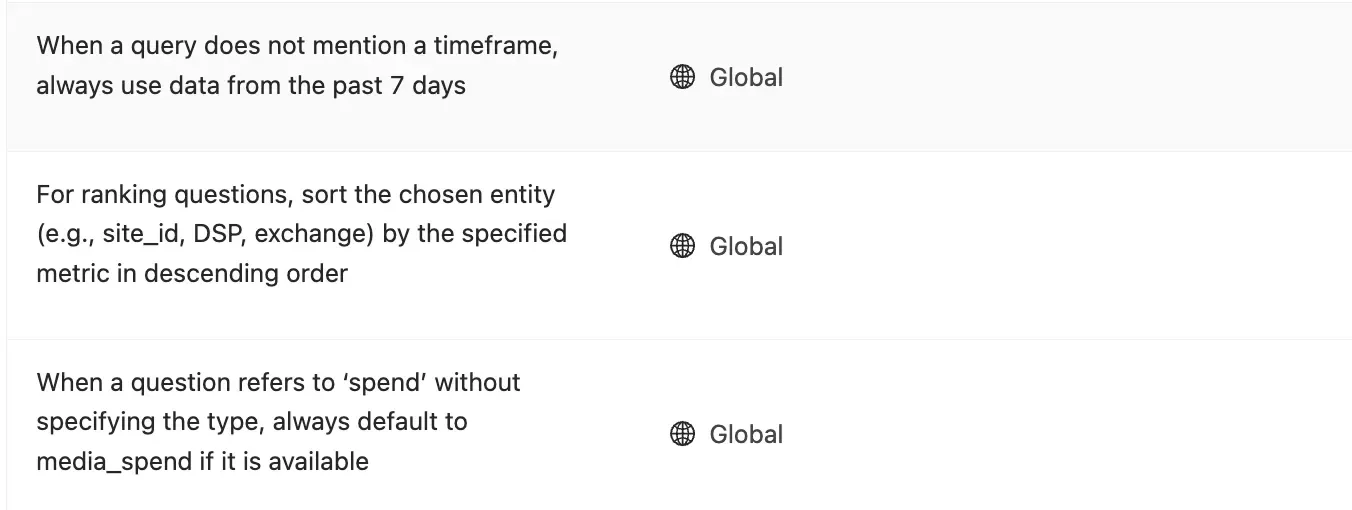This screenshot has height=510, width=1352.
Task: Click the line 'metric in descending order'
Action: 191,273
